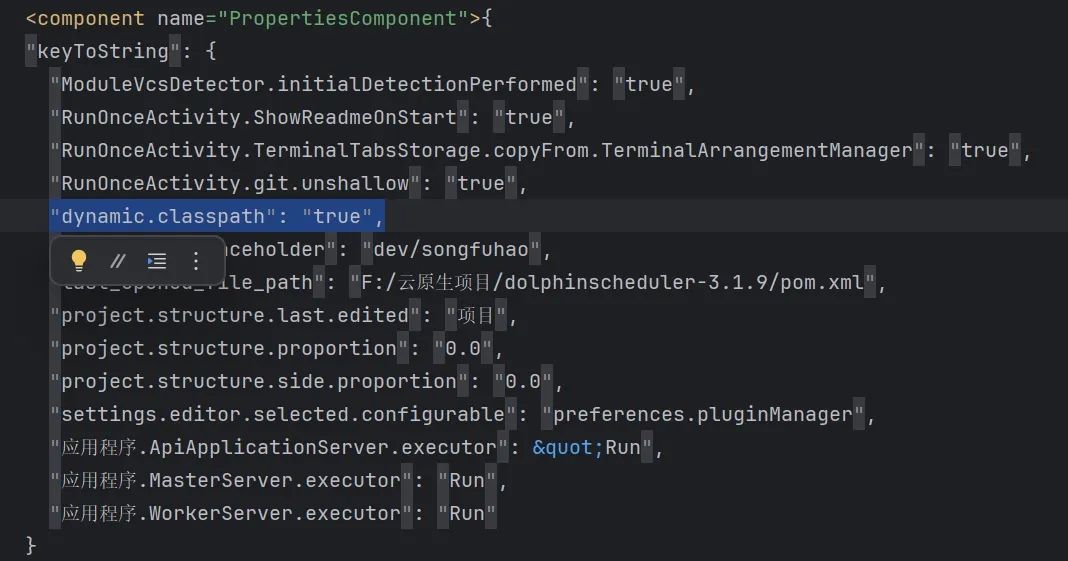The image size is (1068, 561).
Task: Click the "preferences.pluginManager" value
Action: 702,414
